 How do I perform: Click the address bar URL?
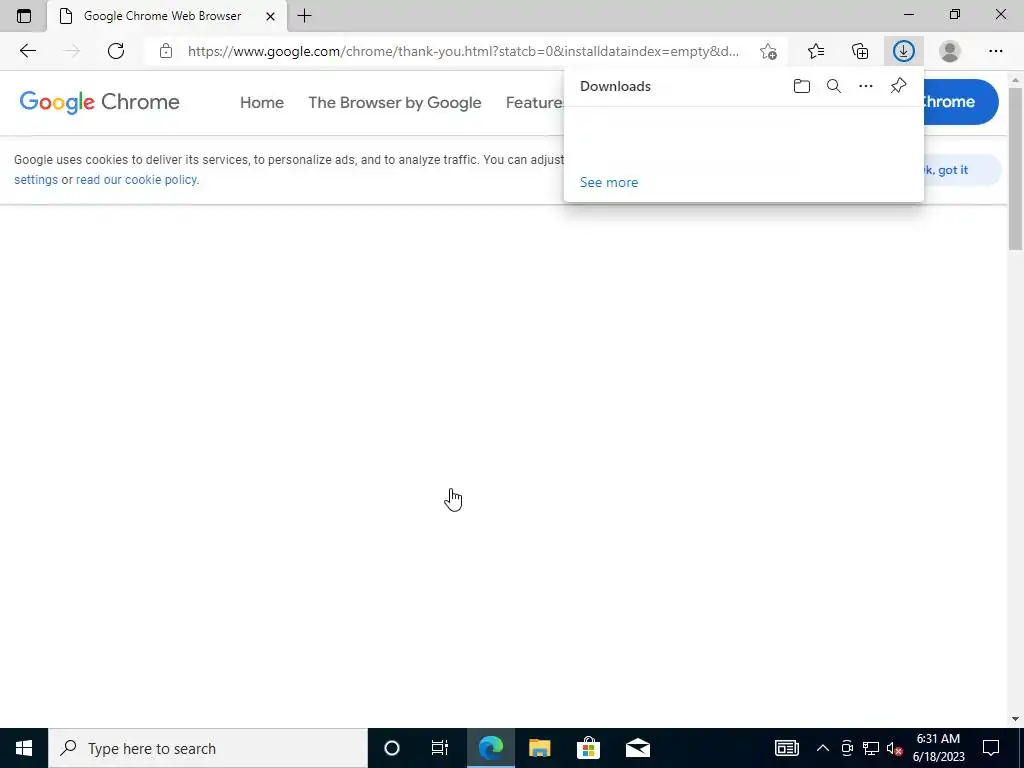[x=463, y=51]
